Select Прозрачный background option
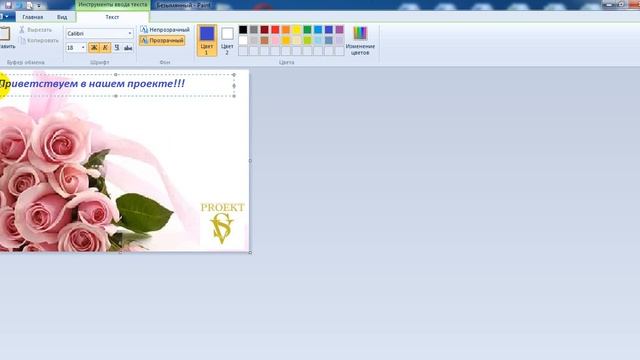 tap(162, 40)
